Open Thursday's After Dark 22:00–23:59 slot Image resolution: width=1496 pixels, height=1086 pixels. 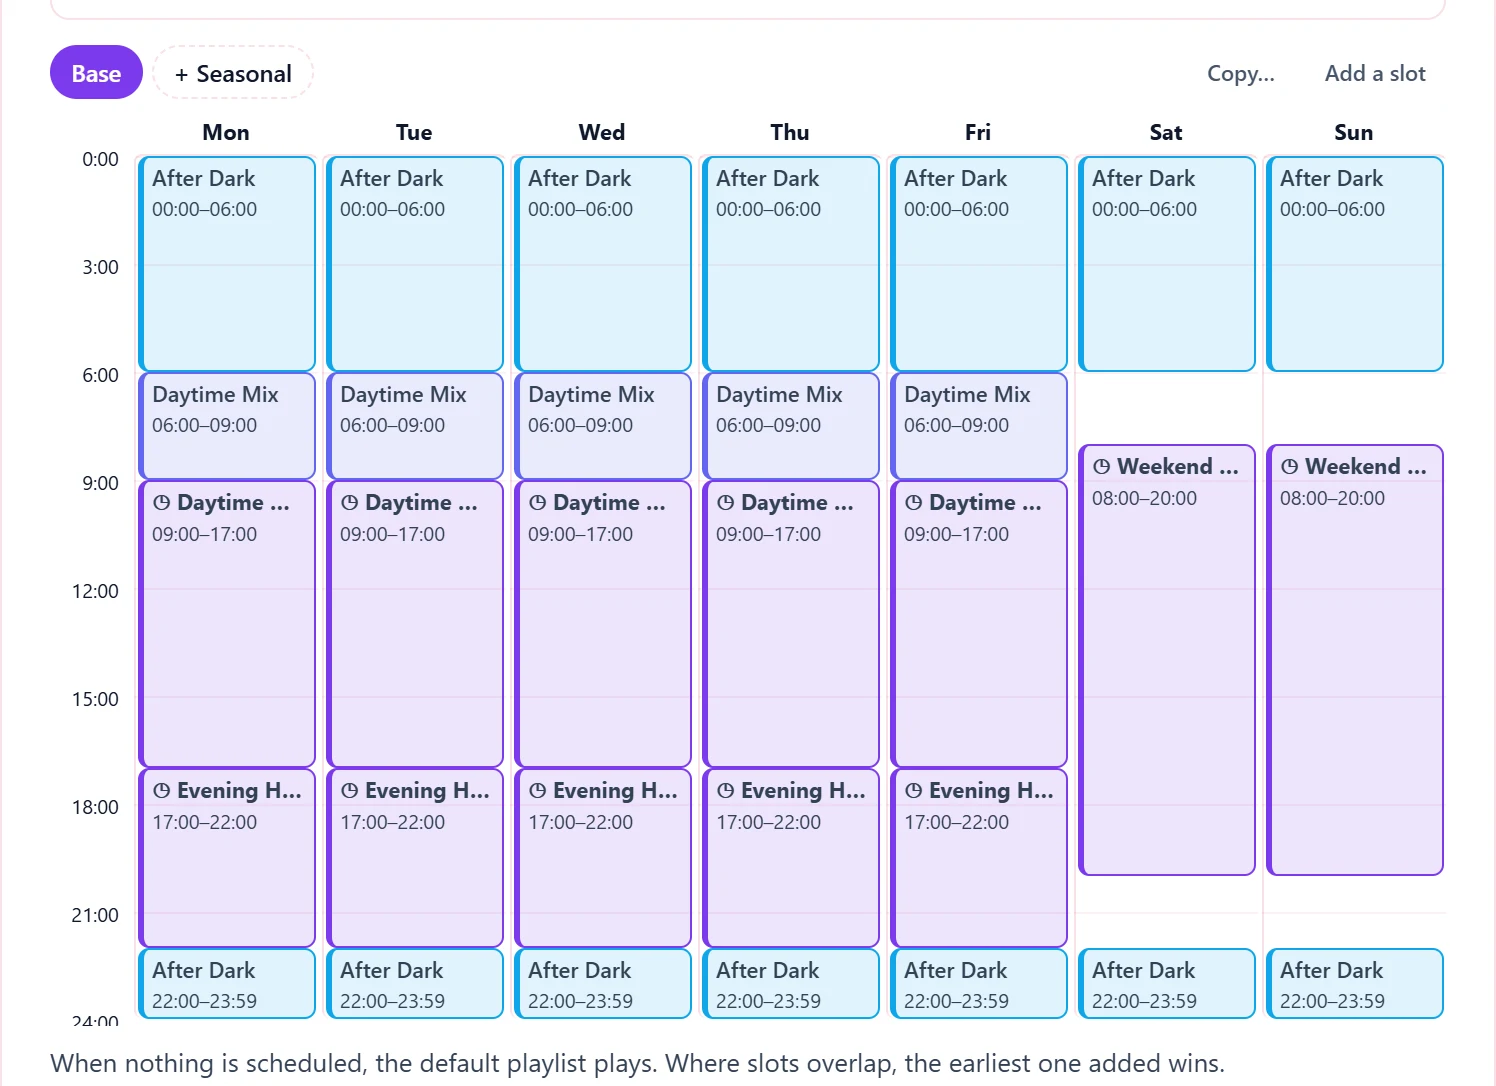(x=791, y=984)
